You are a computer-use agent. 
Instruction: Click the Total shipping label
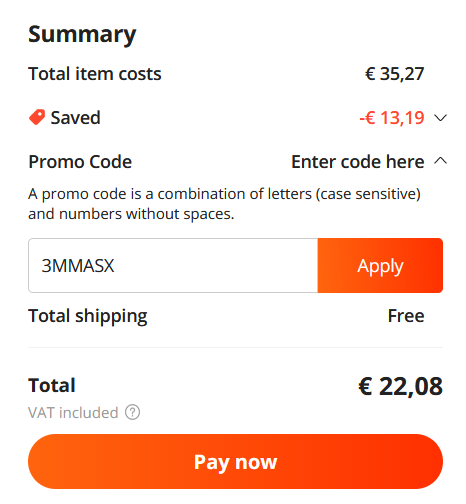click(88, 316)
